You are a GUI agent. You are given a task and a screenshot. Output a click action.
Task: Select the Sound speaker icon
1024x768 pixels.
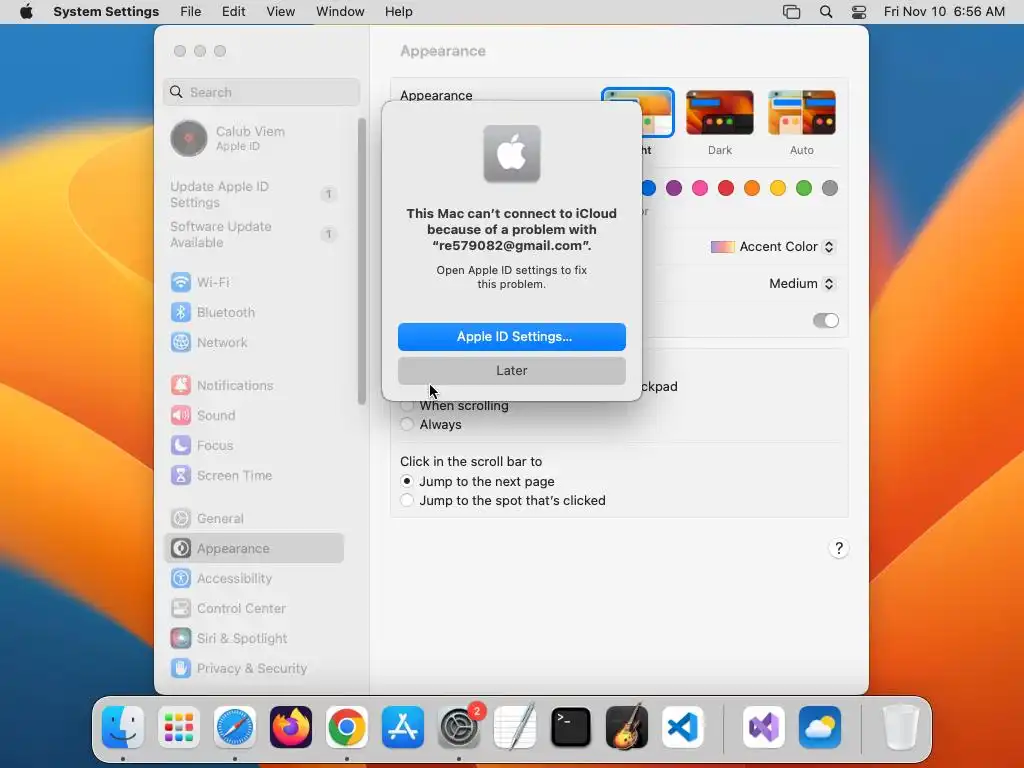coord(181,415)
